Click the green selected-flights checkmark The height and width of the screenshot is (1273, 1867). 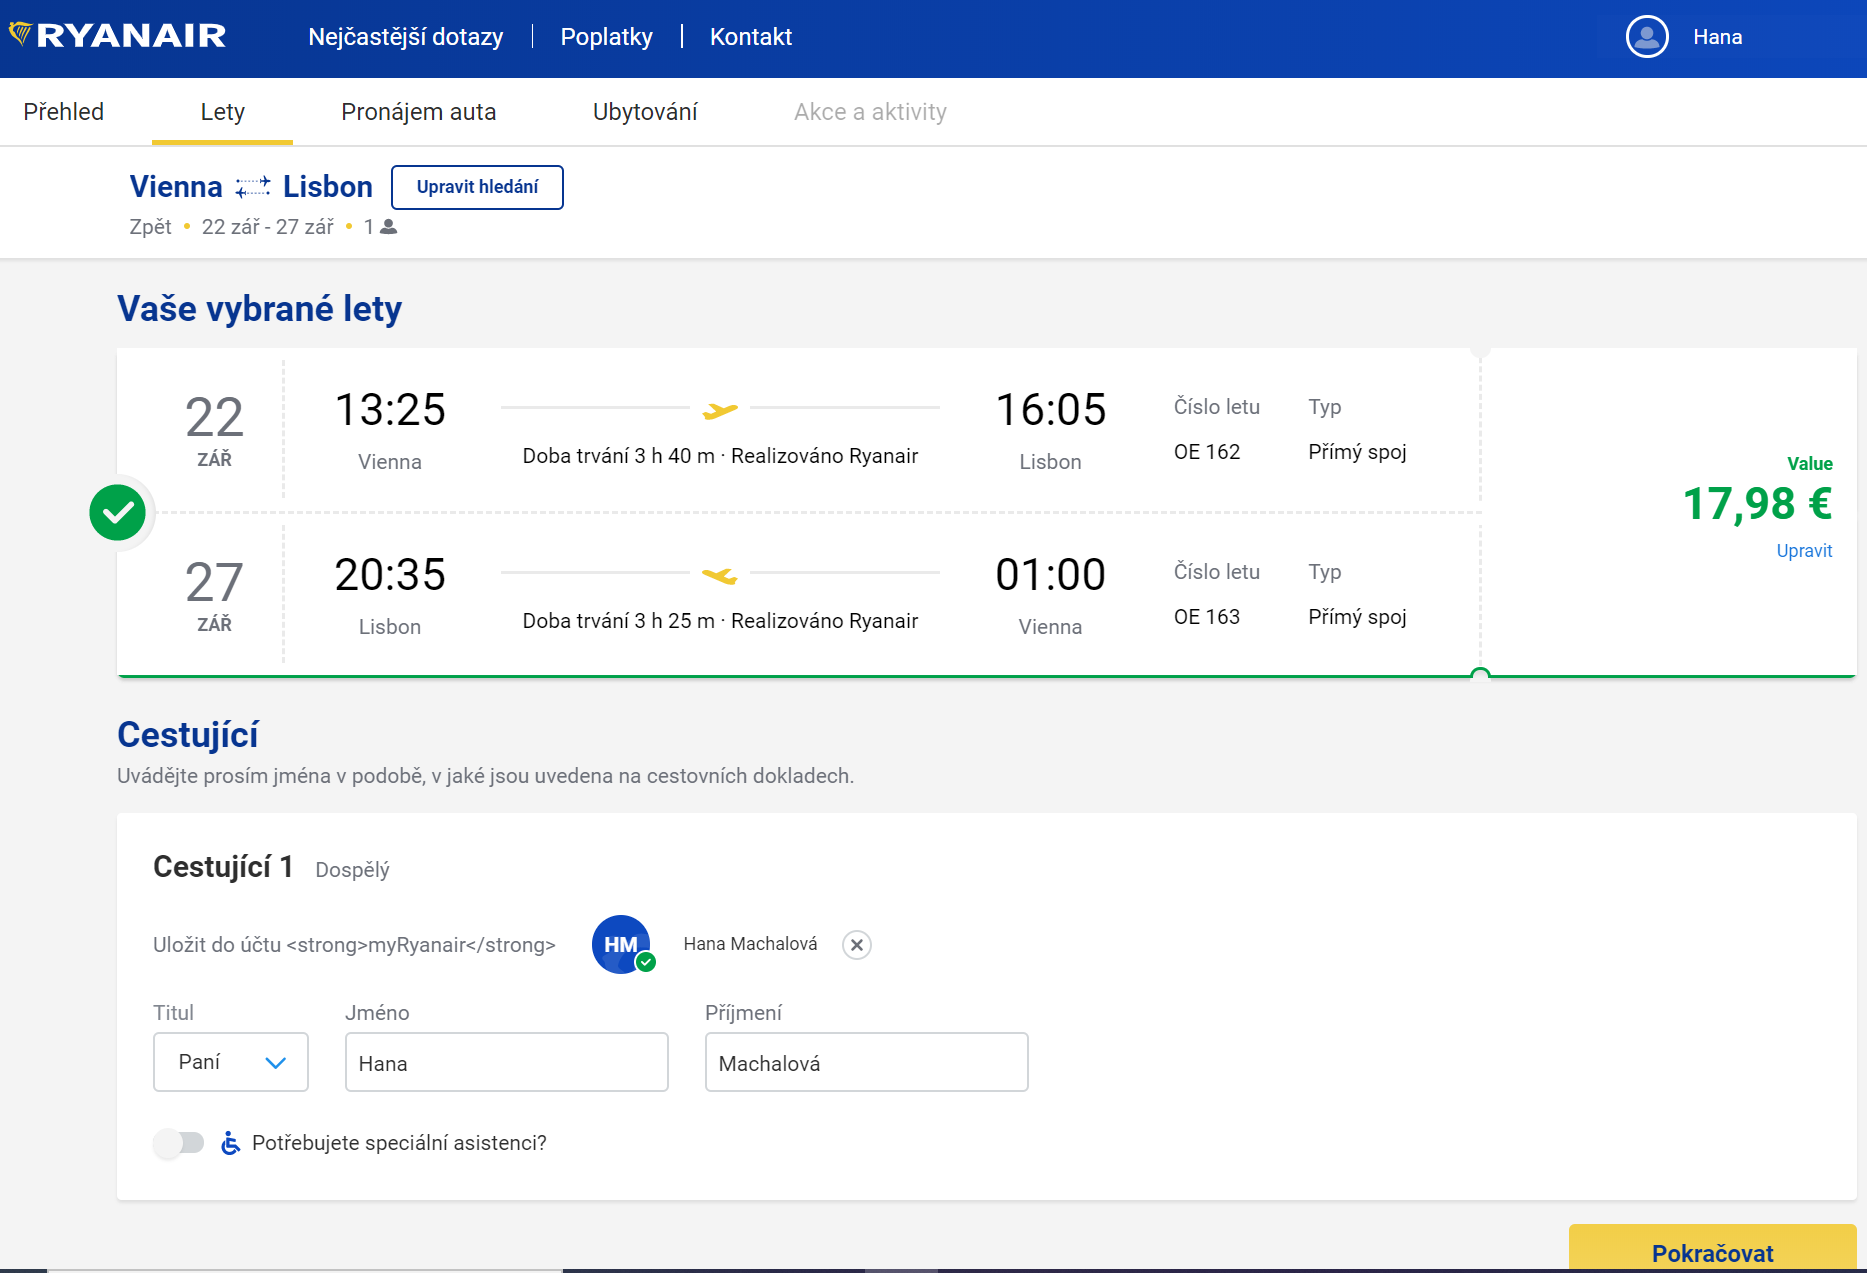tap(118, 512)
